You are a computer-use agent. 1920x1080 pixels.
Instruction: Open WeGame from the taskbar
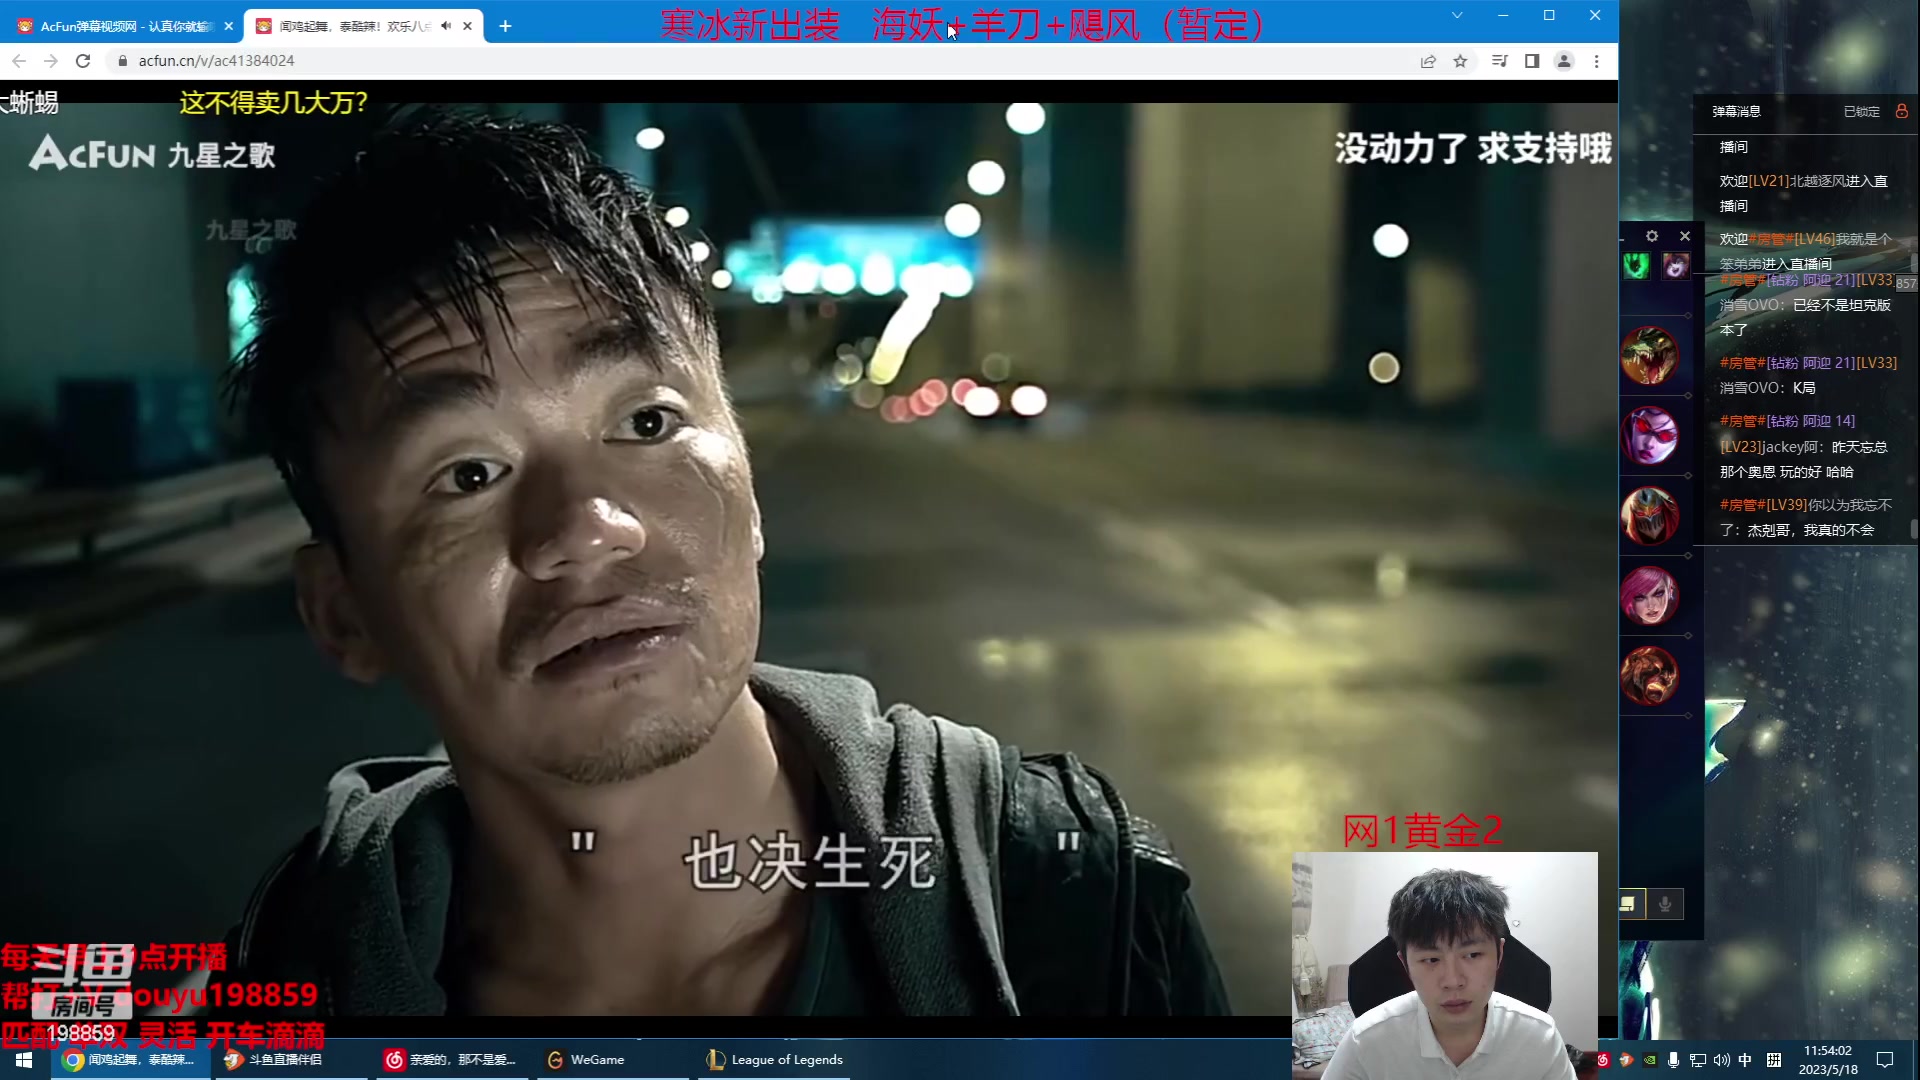(596, 1059)
